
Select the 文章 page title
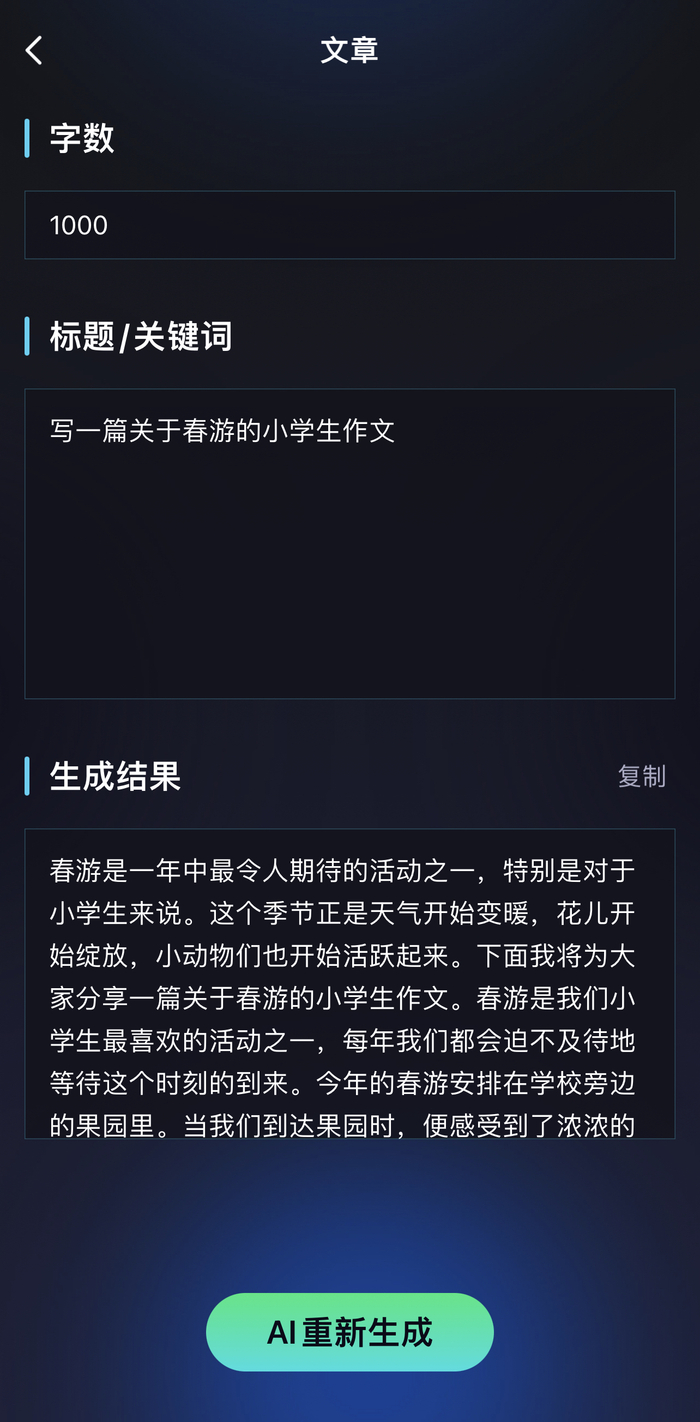[x=349, y=50]
